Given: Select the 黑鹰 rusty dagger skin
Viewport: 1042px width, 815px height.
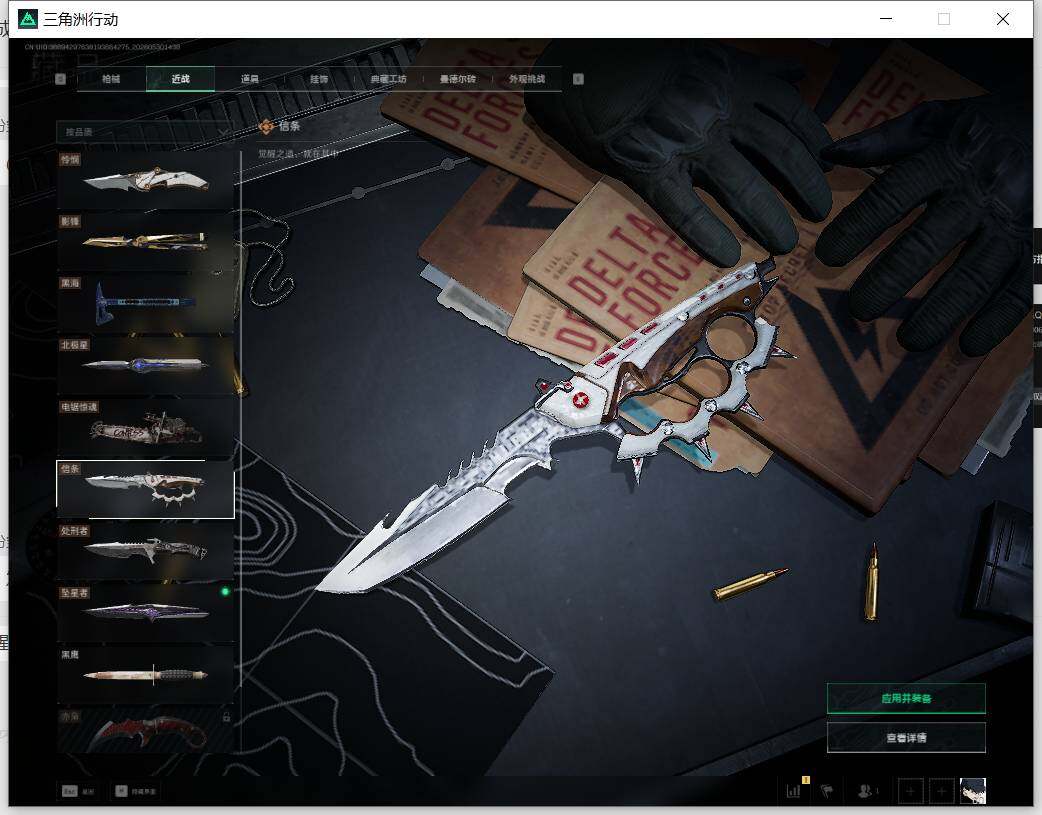Looking at the screenshot, I should [x=146, y=674].
